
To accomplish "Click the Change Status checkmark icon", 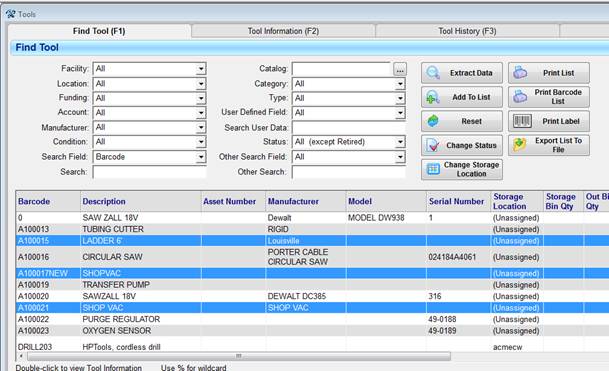I will (433, 145).
